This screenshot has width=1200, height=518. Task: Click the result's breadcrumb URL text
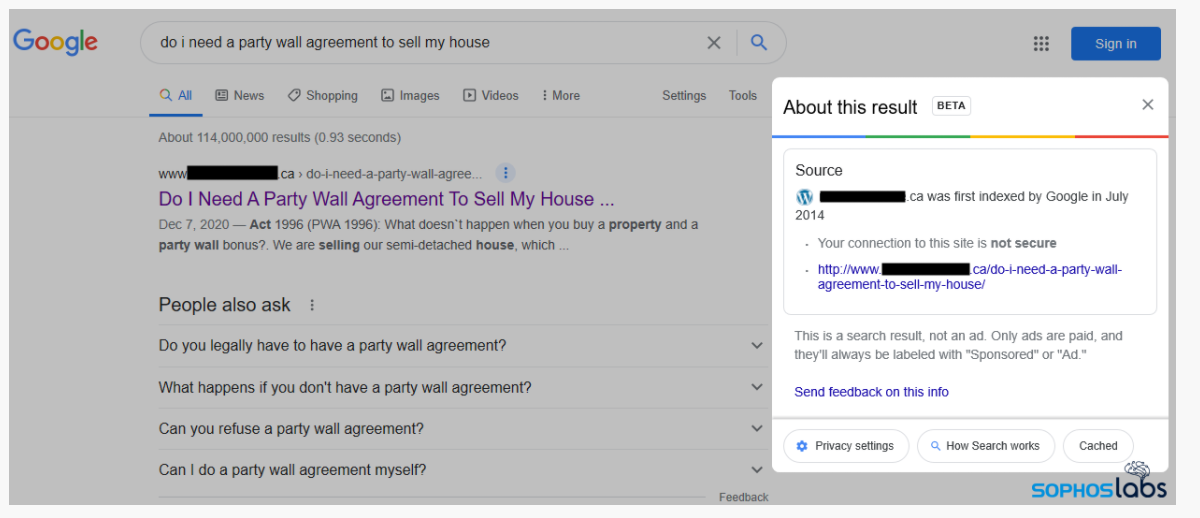click(320, 173)
